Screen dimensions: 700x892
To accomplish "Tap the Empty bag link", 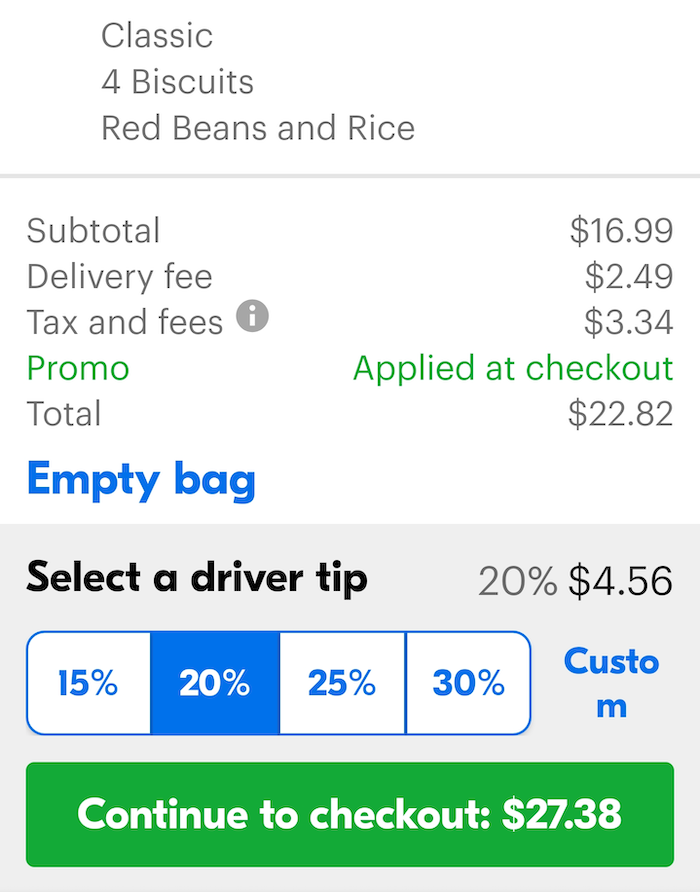I will pyautogui.click(x=141, y=481).
